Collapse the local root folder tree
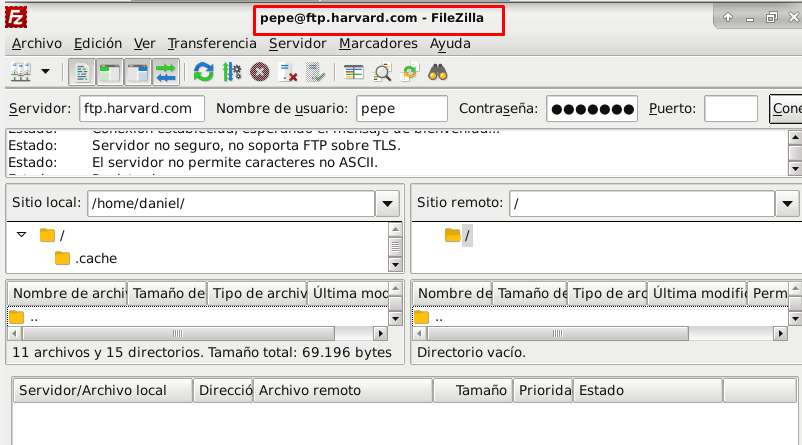 coord(21,235)
